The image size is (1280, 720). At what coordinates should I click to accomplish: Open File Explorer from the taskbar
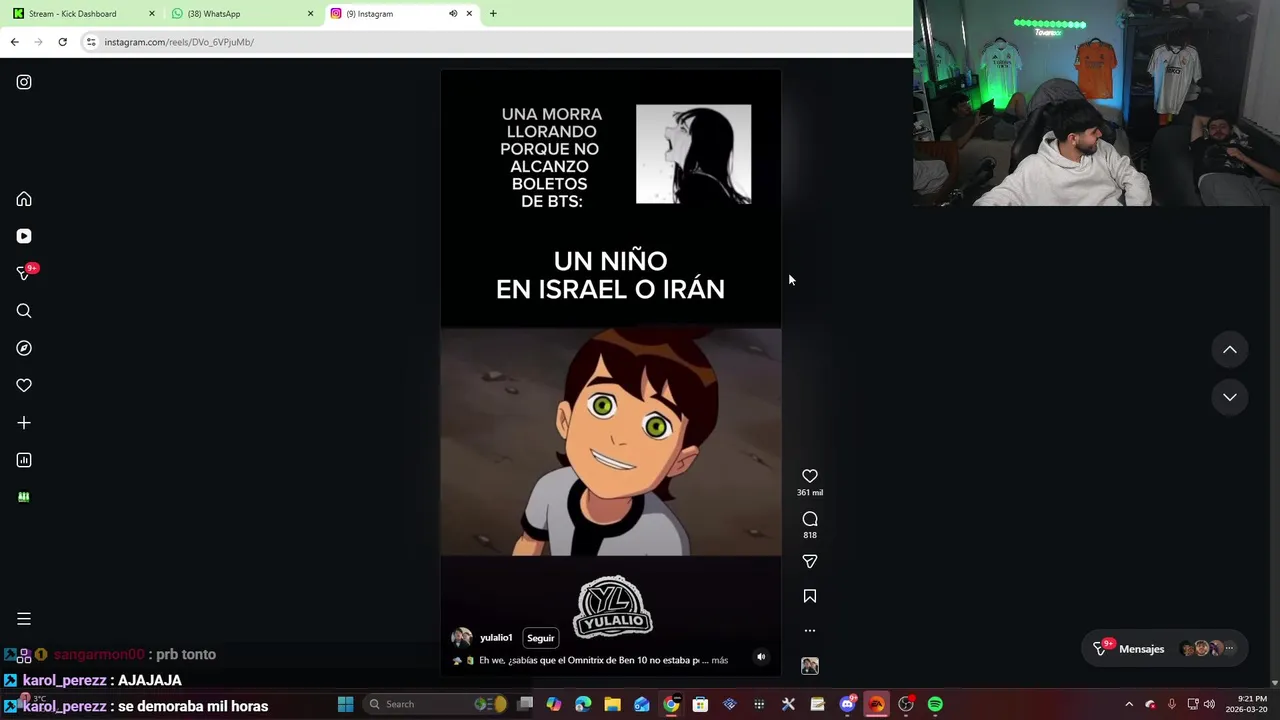tap(612, 704)
